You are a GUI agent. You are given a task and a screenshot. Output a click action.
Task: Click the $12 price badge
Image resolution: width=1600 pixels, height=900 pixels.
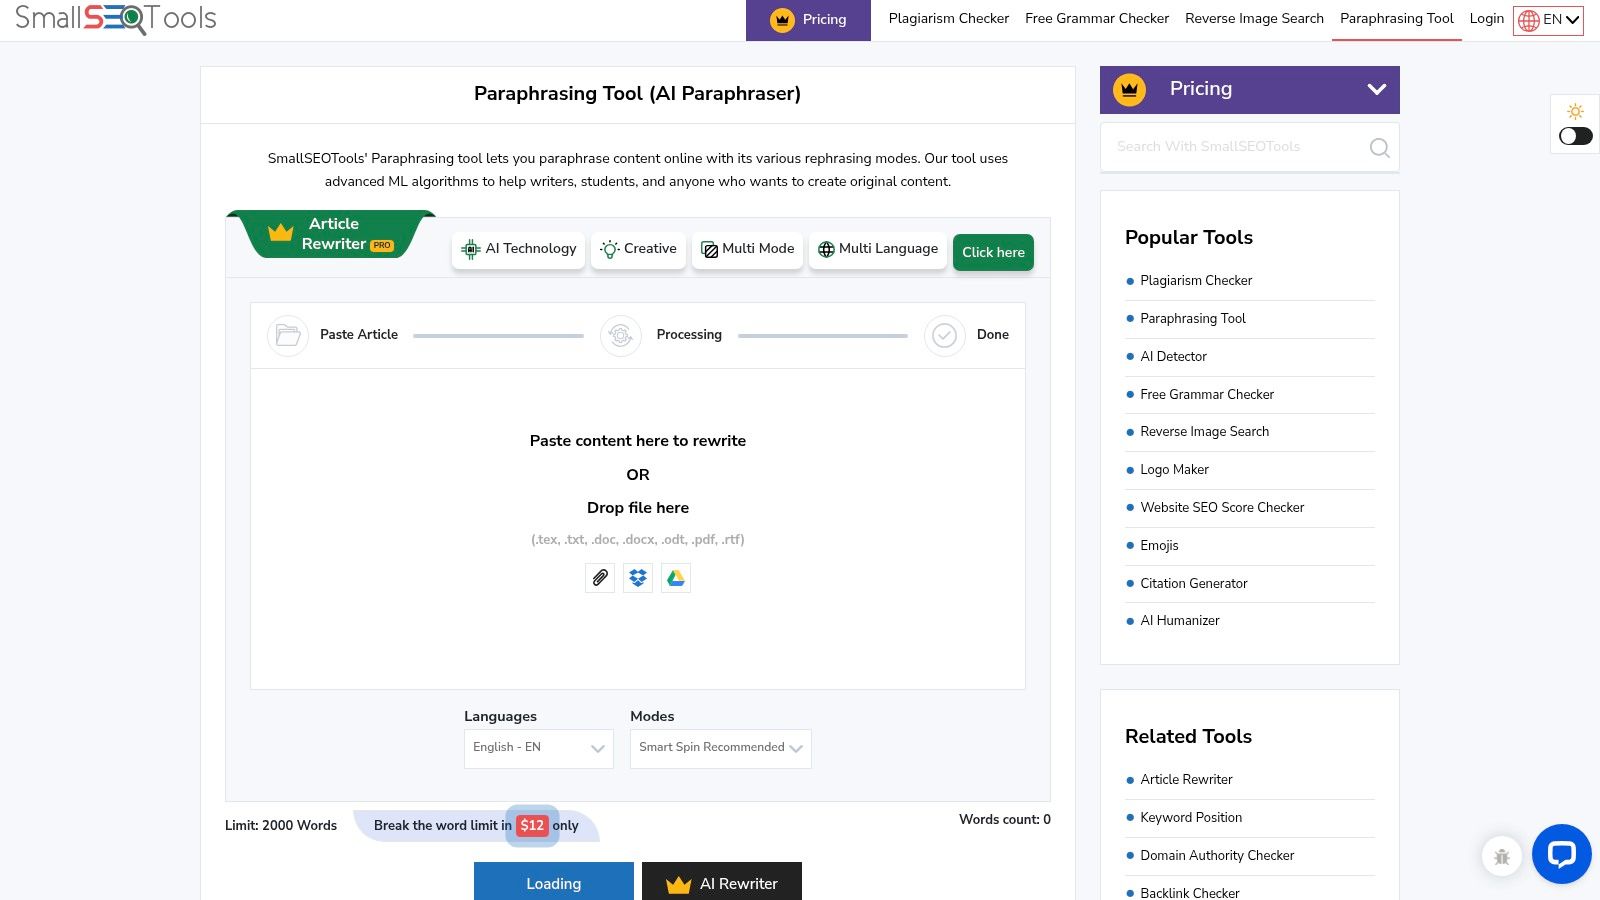(532, 826)
